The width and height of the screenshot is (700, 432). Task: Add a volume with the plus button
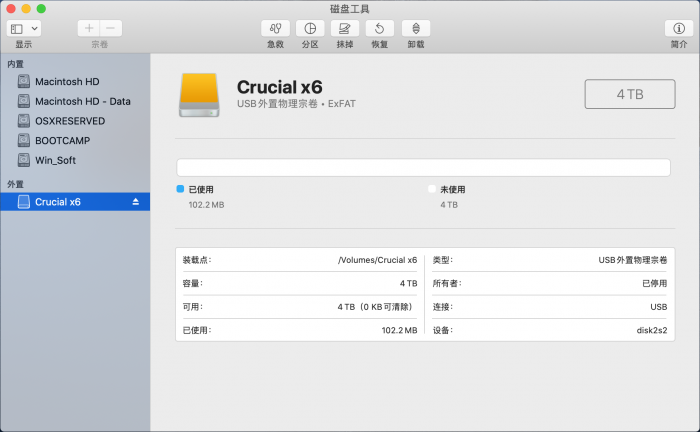(89, 29)
